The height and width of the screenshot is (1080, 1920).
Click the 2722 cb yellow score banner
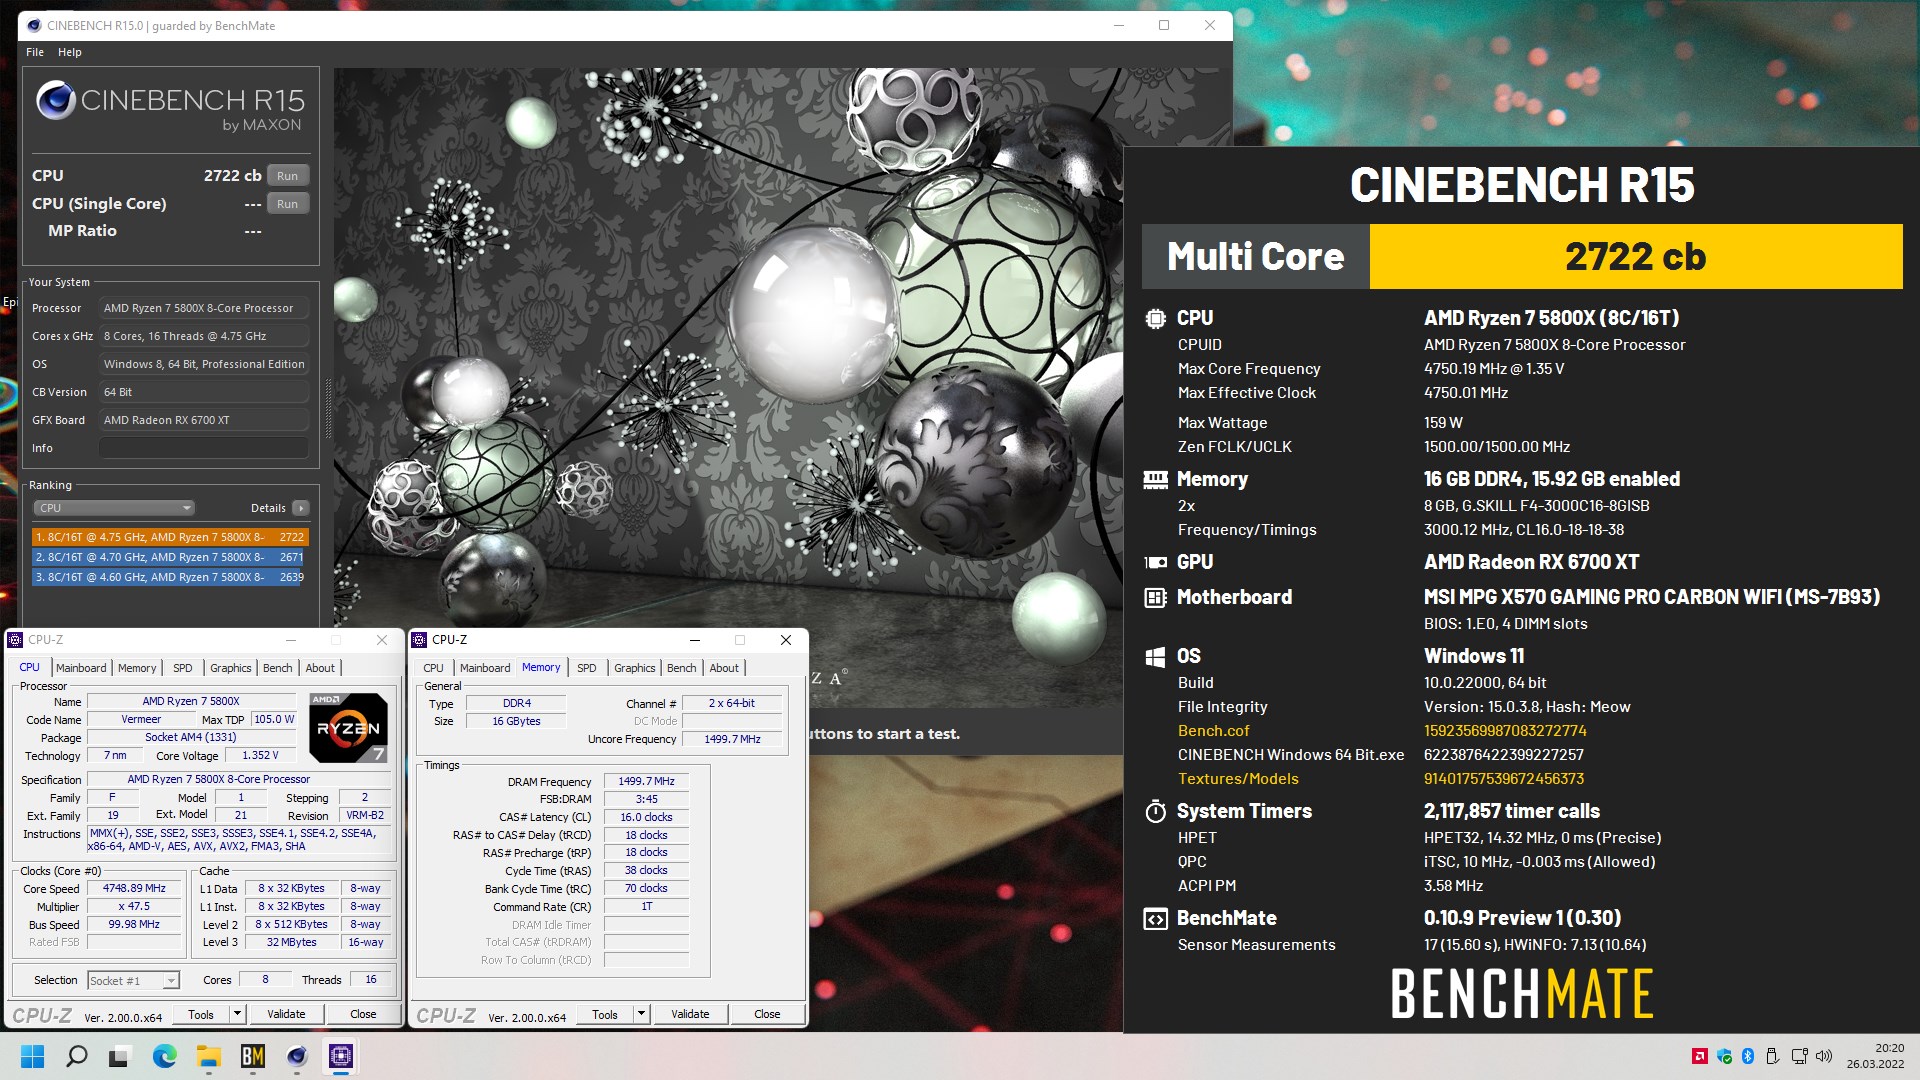click(1636, 257)
